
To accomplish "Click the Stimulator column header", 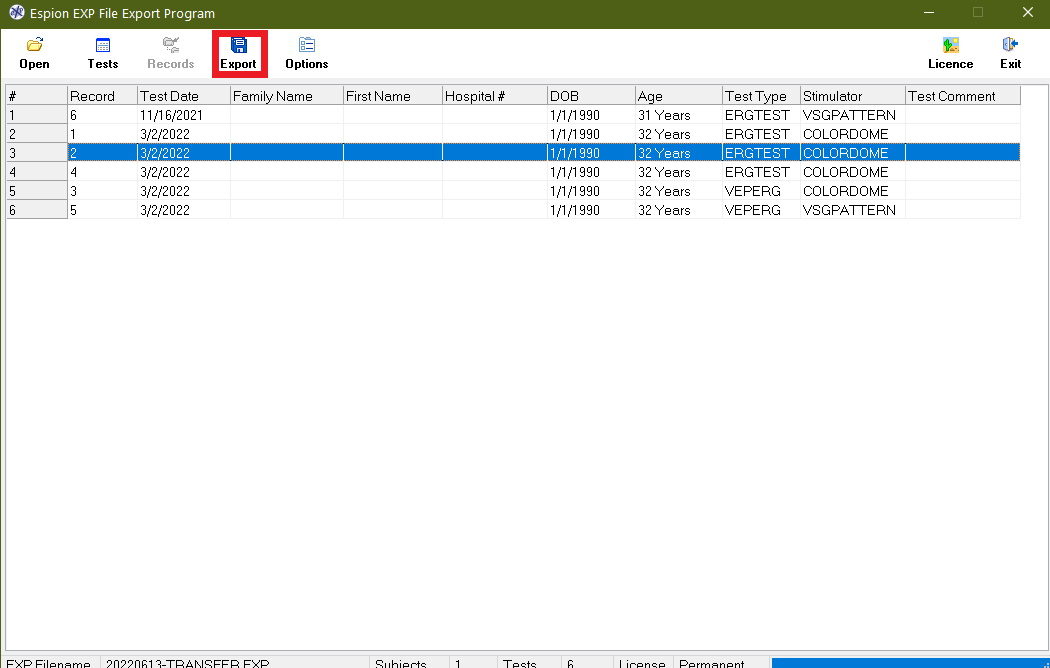I will (853, 96).
